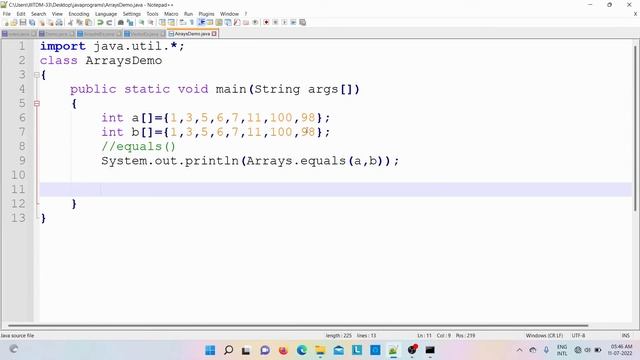Click the Copy toolbar icon
This screenshot has height=360, width=640.
(x=79, y=22)
